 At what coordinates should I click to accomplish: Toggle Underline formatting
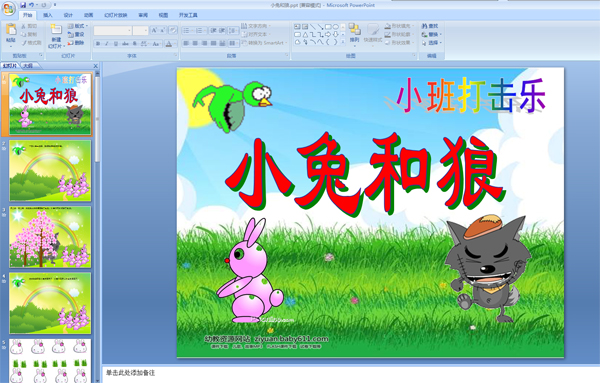click(x=116, y=44)
